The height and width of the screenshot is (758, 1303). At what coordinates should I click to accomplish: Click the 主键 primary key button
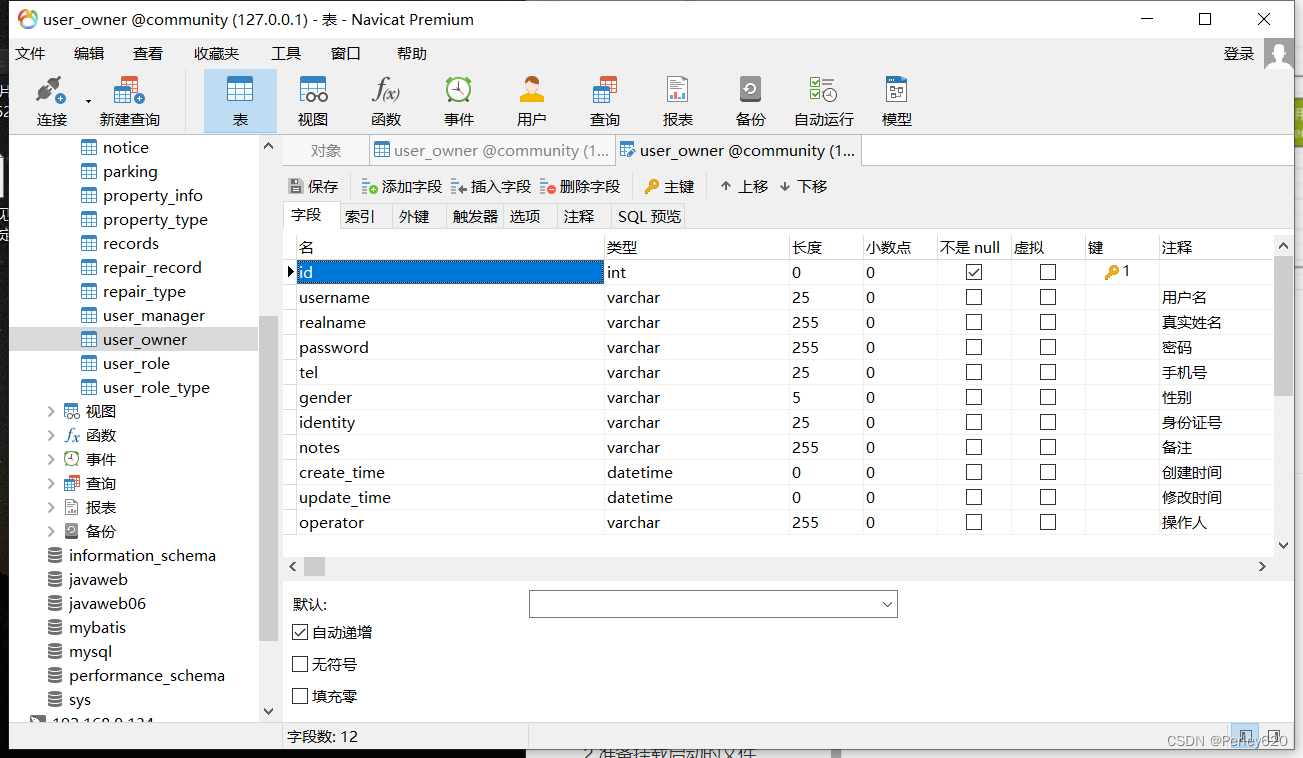669,186
